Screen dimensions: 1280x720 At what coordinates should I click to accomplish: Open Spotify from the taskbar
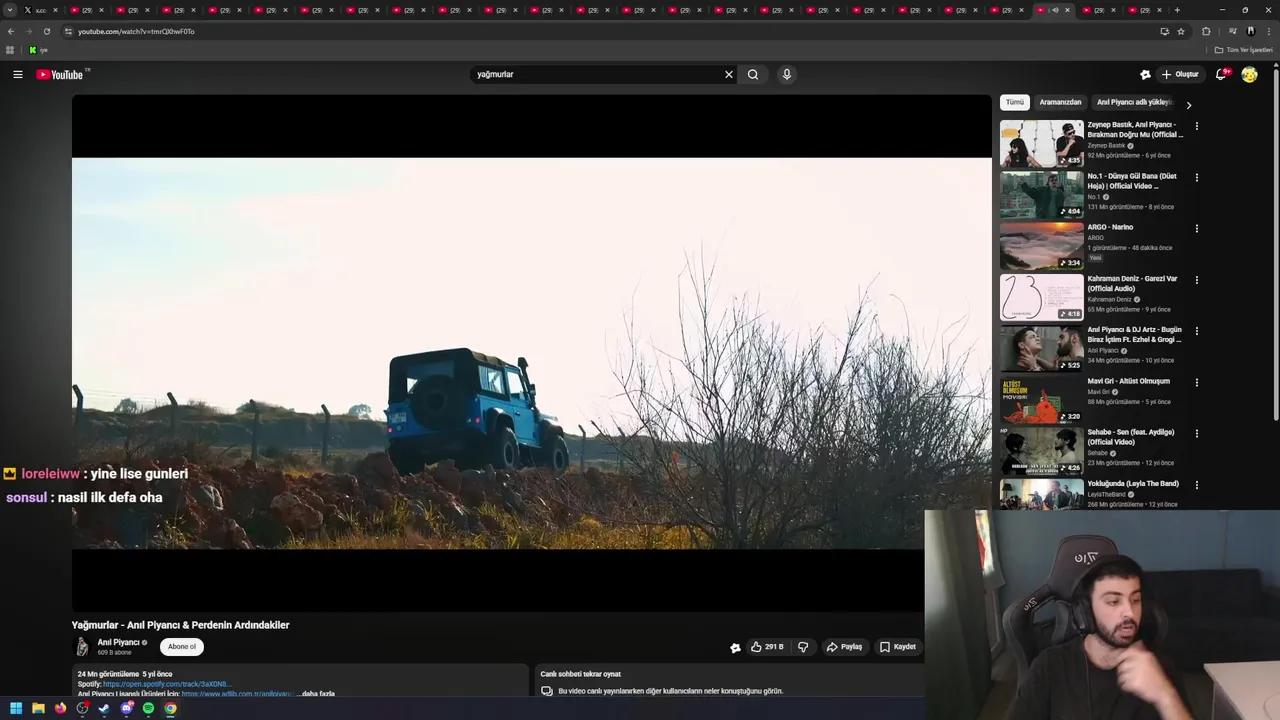[148, 708]
